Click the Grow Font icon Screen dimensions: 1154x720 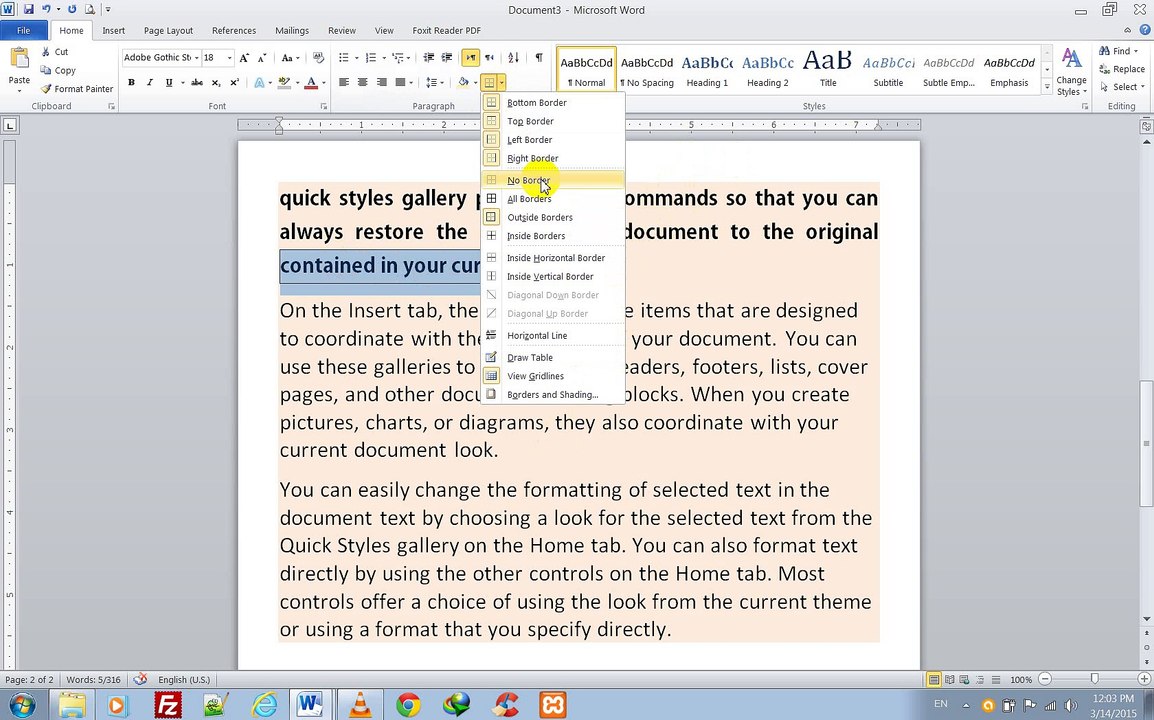pyautogui.click(x=244, y=57)
